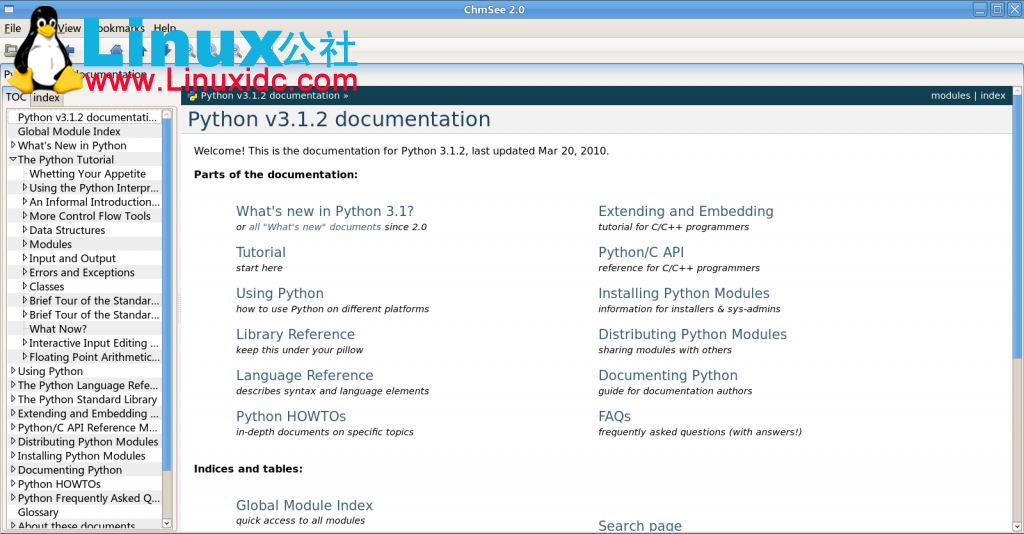Open the Help menu
This screenshot has height=534, width=1024.
coord(165,29)
